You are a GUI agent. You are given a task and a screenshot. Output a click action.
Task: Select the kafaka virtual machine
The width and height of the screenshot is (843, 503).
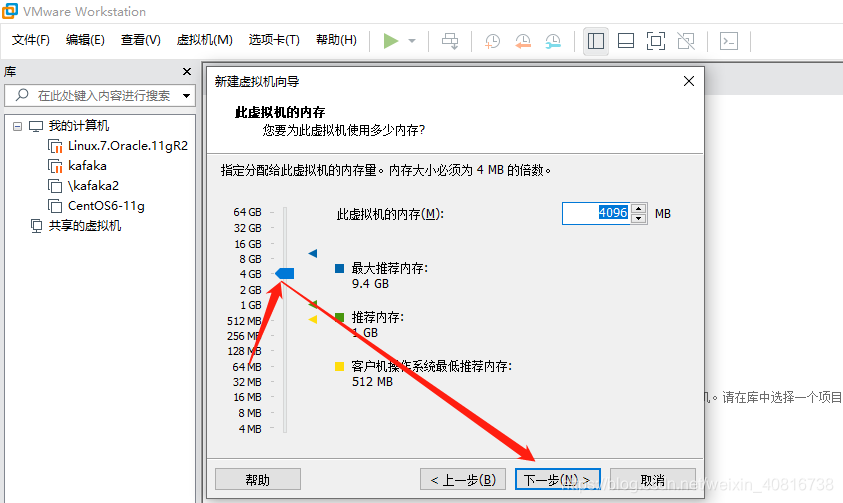click(x=87, y=166)
